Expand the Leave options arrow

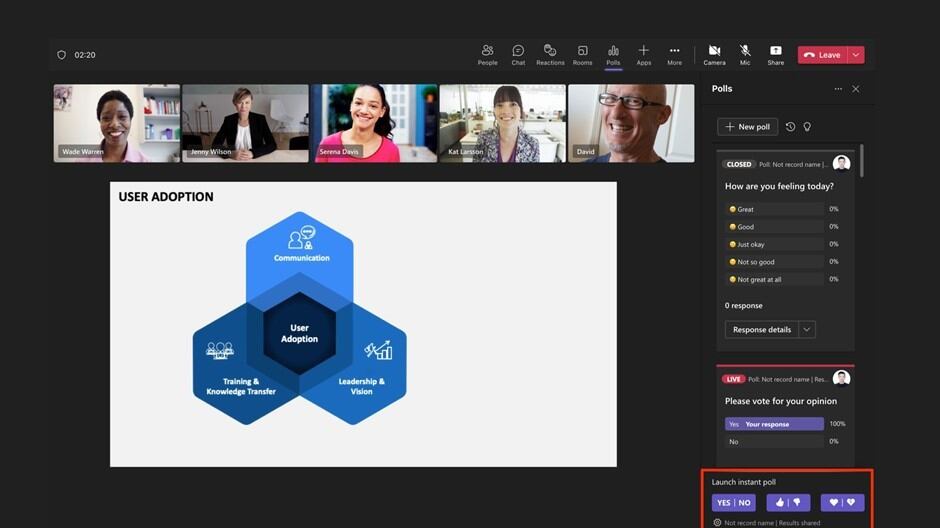coord(856,55)
